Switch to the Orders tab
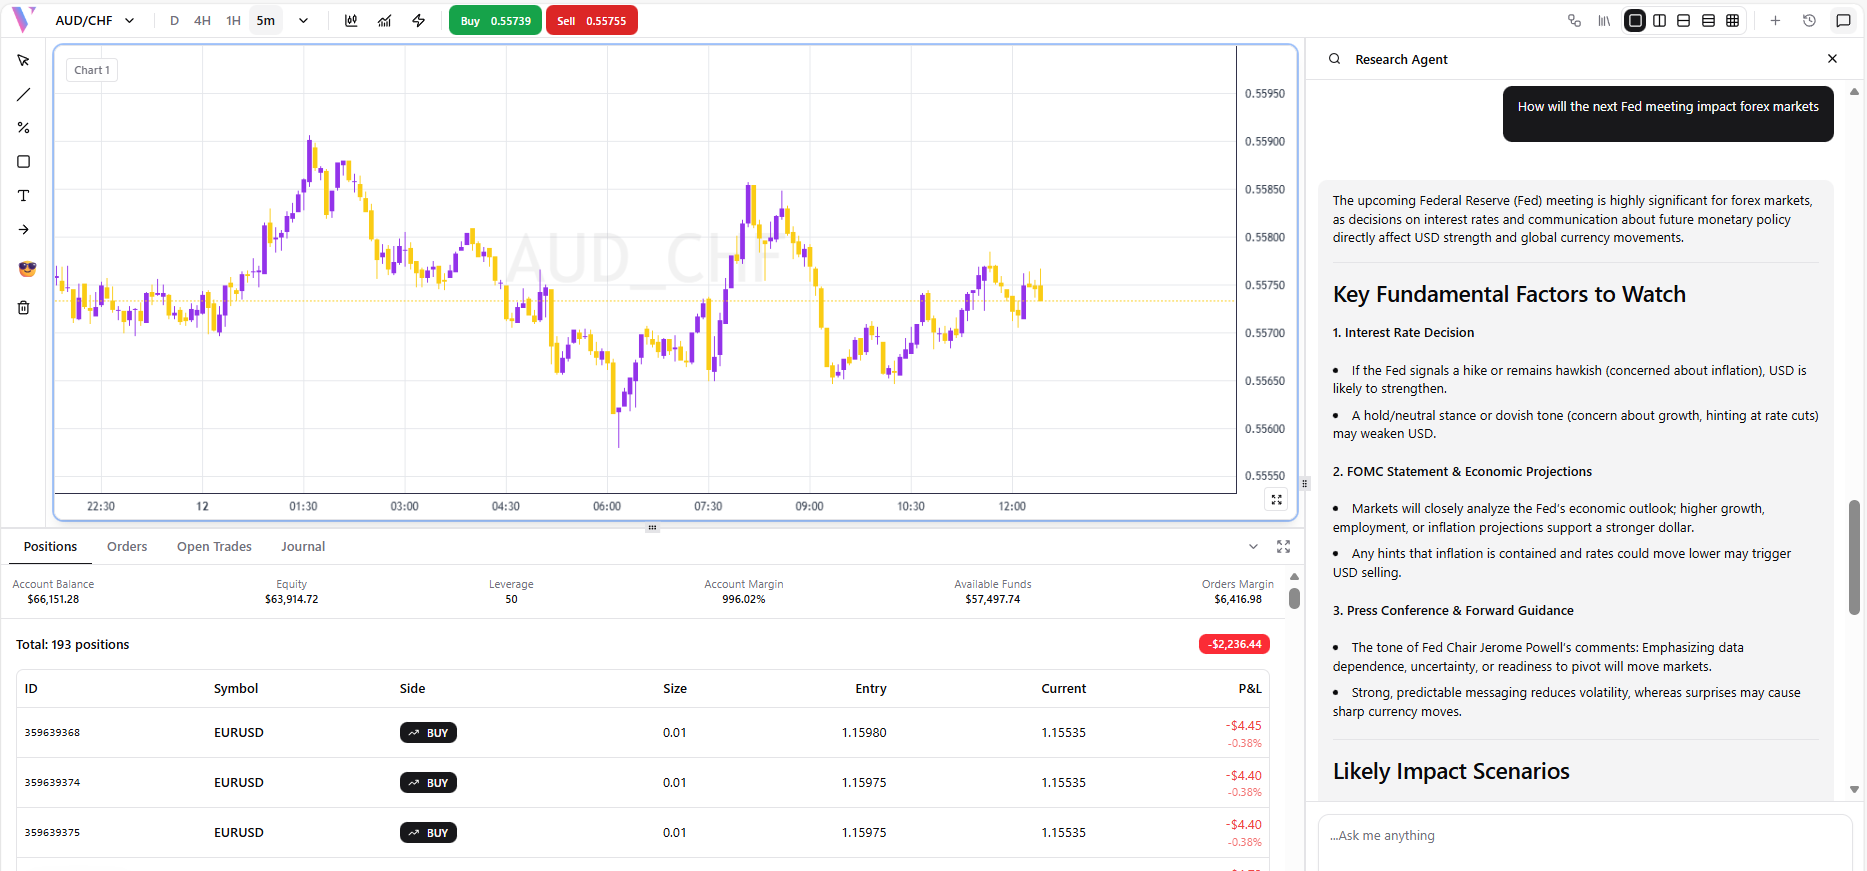Image resolution: width=1867 pixels, height=871 pixels. pos(127,547)
